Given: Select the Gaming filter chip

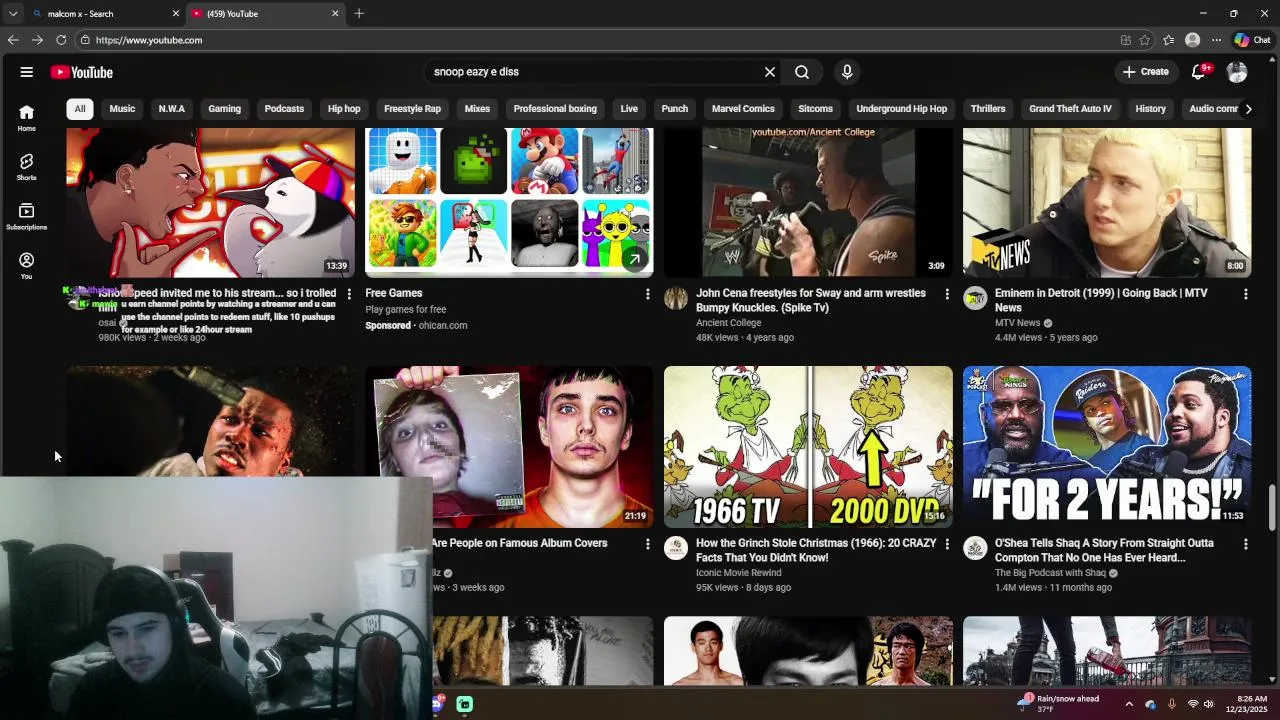Looking at the screenshot, I should (224, 109).
